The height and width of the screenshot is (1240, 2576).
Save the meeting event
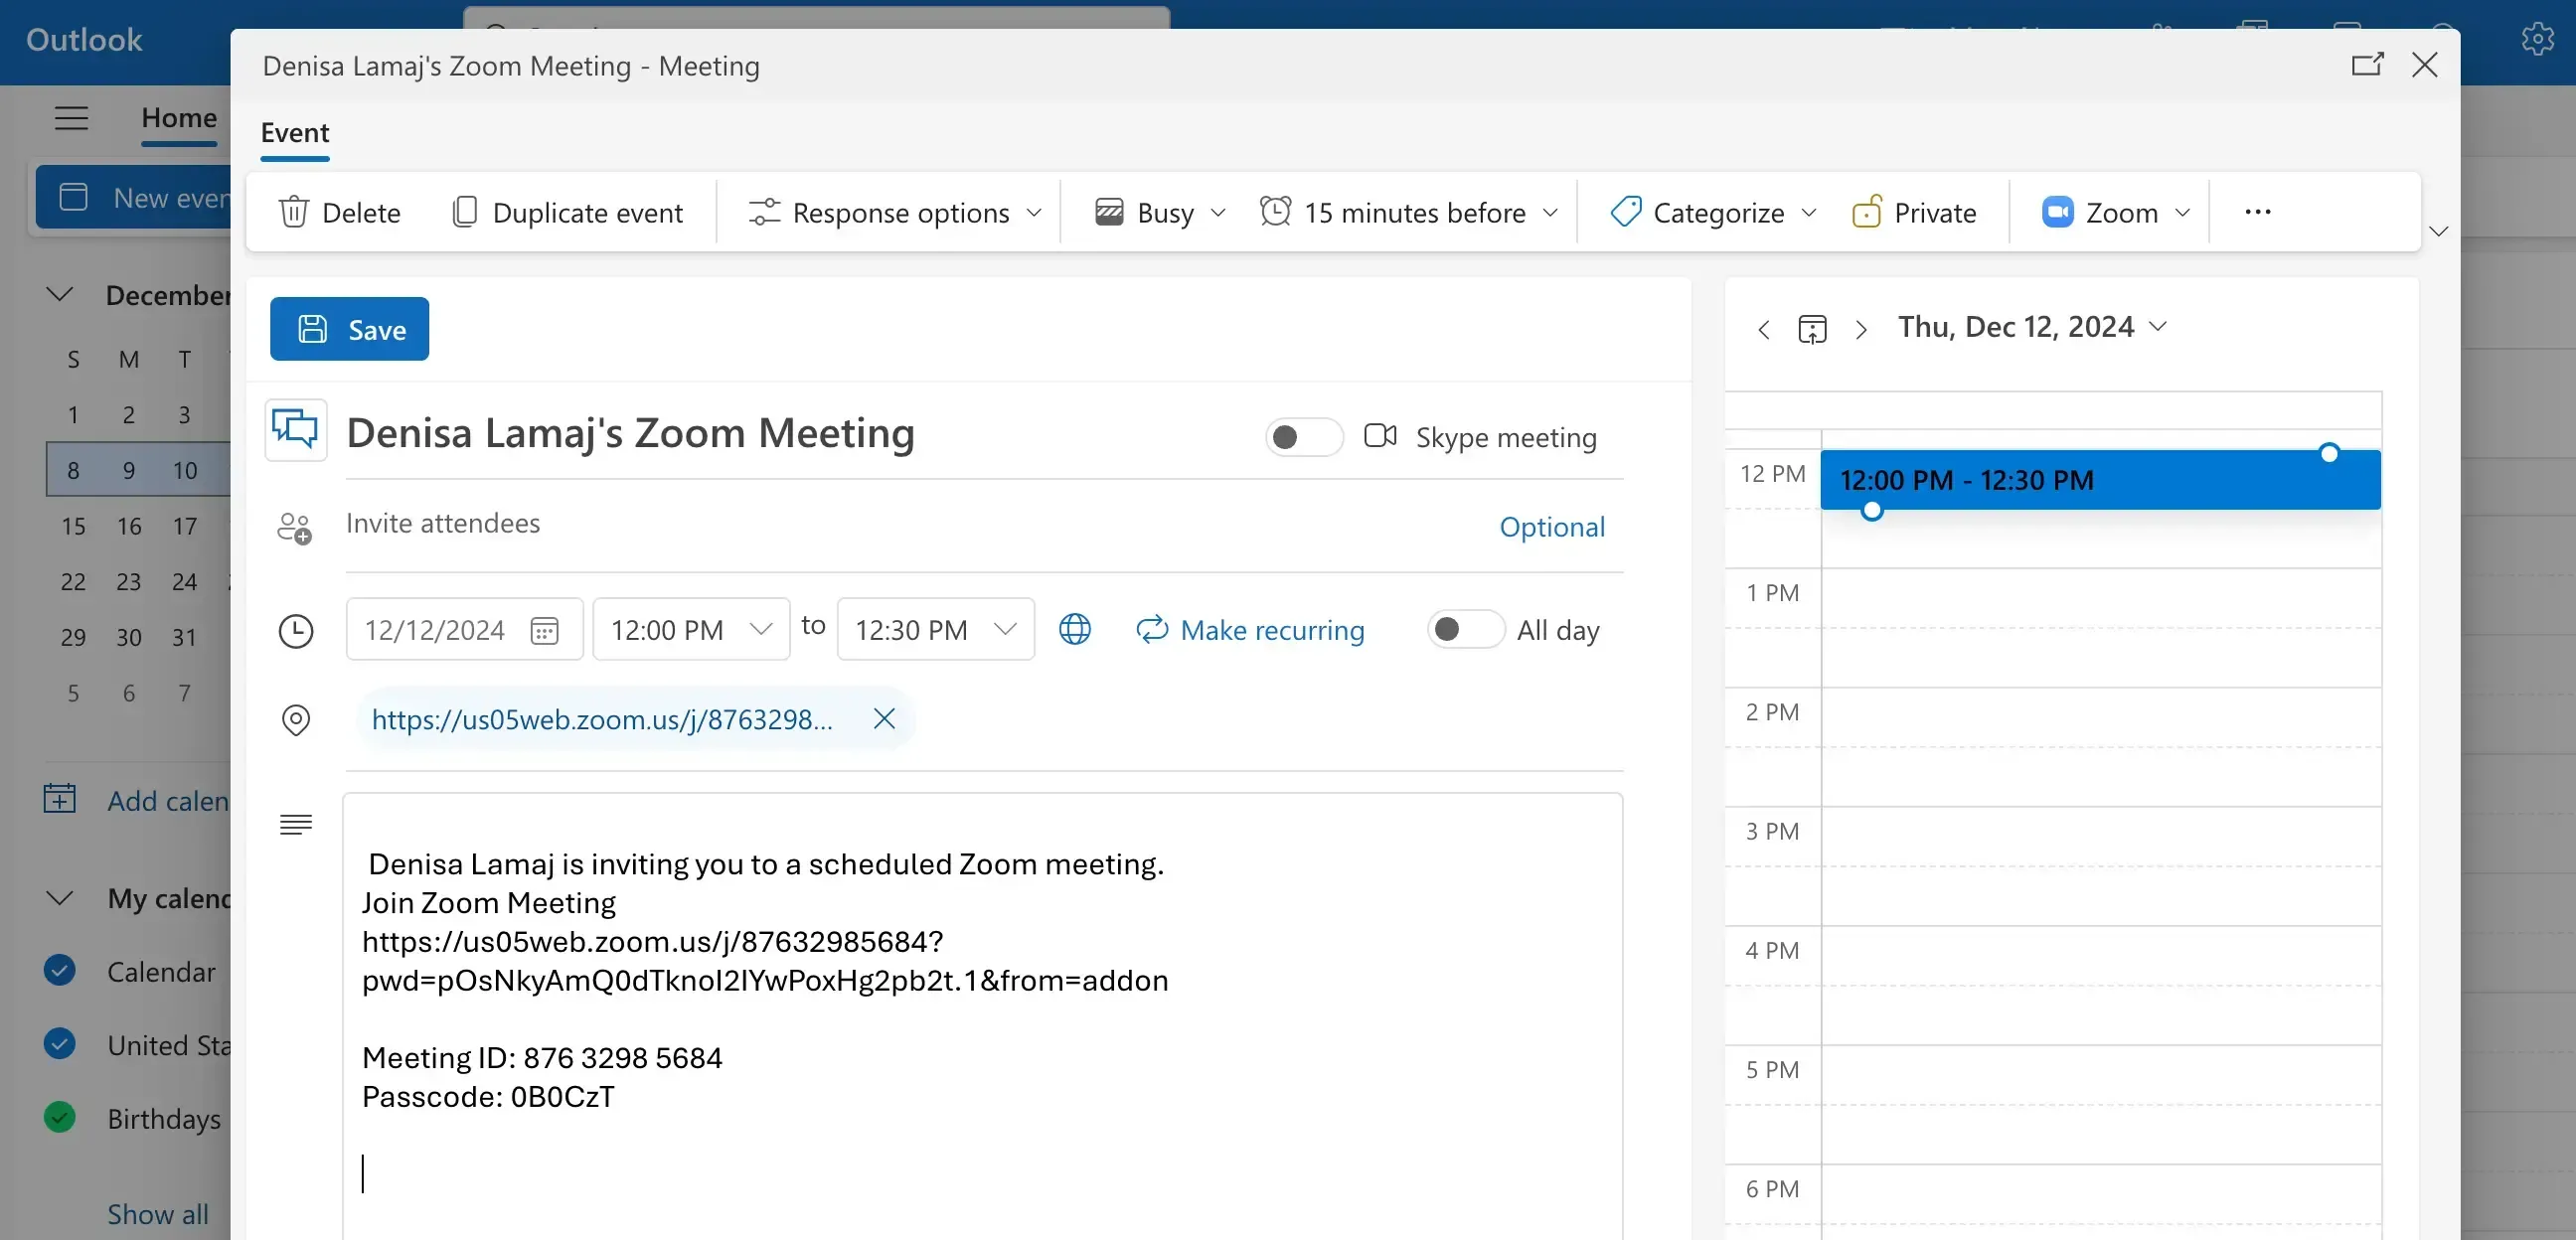click(349, 329)
